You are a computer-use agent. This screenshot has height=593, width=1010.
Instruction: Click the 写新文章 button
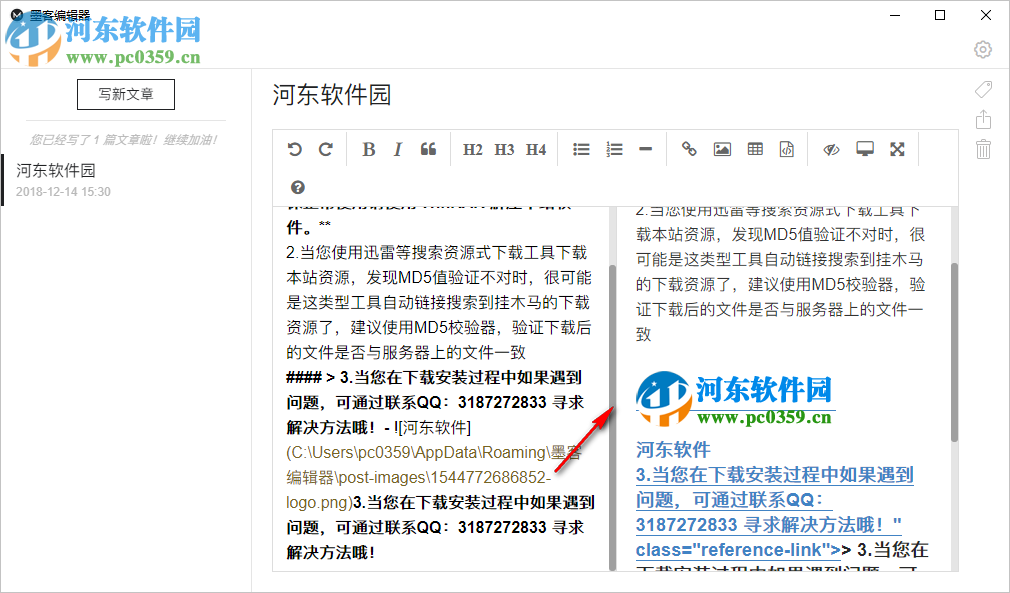pyautogui.click(x=126, y=94)
